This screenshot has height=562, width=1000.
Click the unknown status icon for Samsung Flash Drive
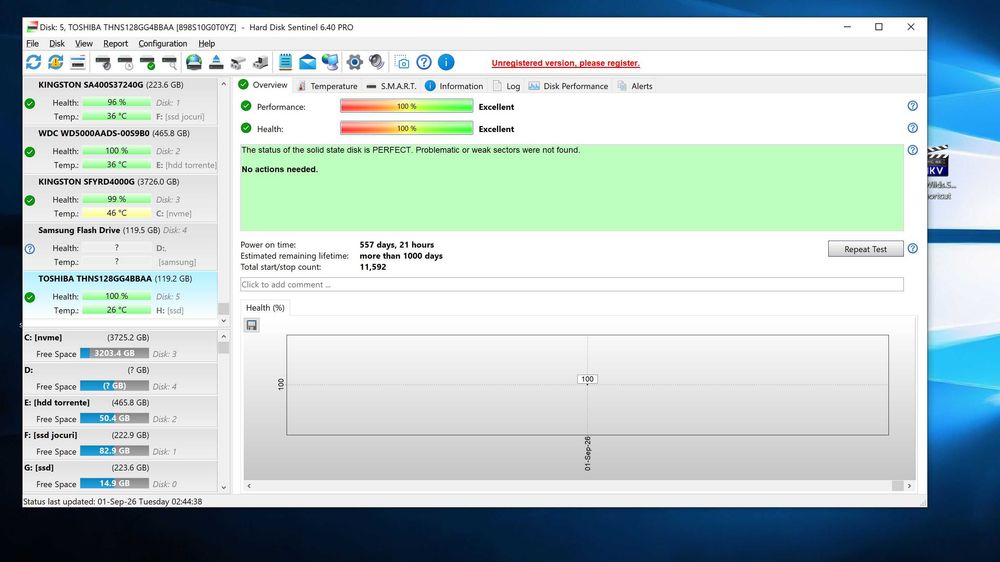tap(30, 249)
